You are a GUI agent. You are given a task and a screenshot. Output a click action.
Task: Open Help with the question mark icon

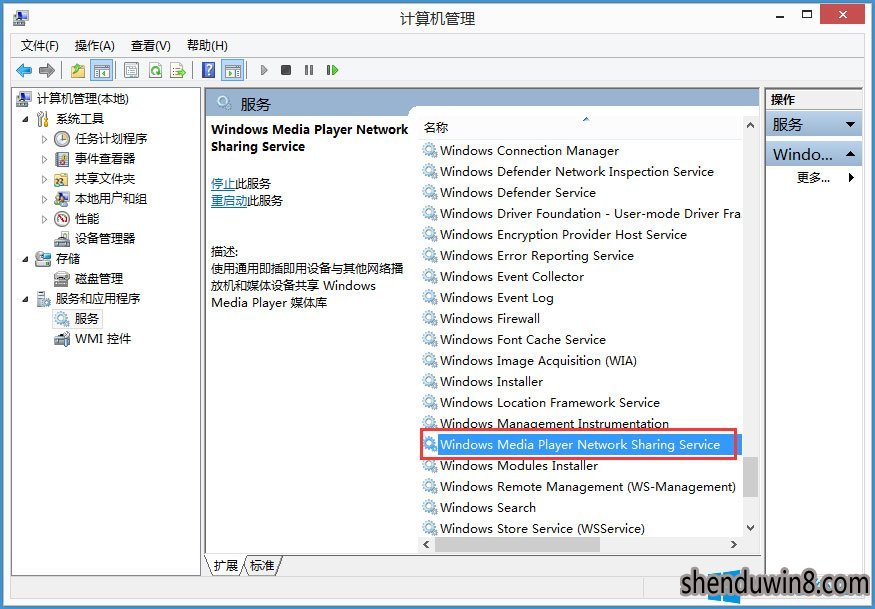(209, 70)
